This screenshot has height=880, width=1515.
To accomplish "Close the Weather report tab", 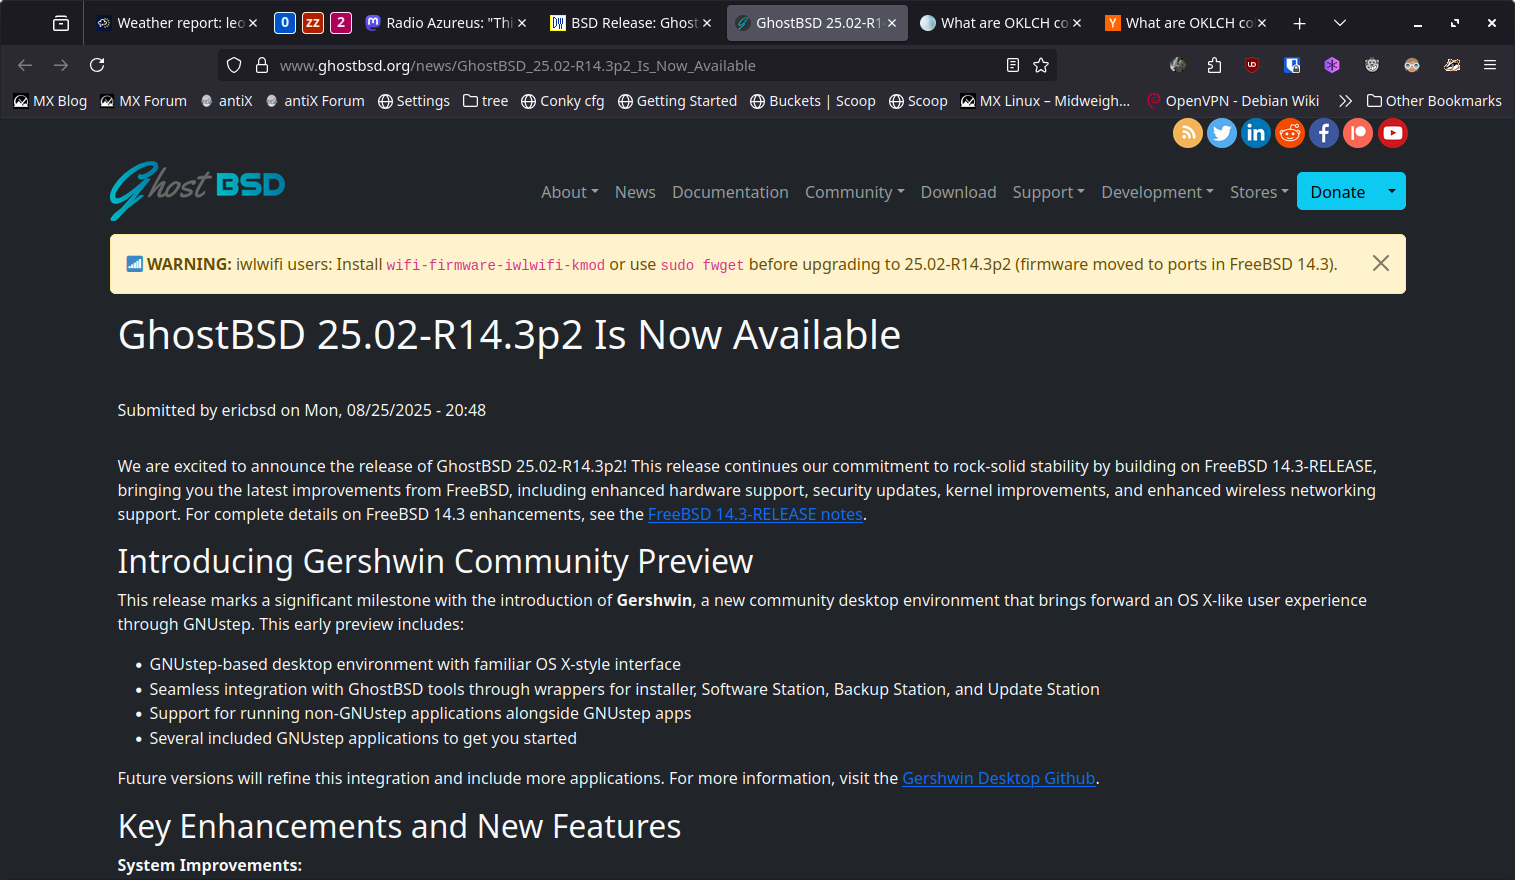I will click(x=253, y=23).
